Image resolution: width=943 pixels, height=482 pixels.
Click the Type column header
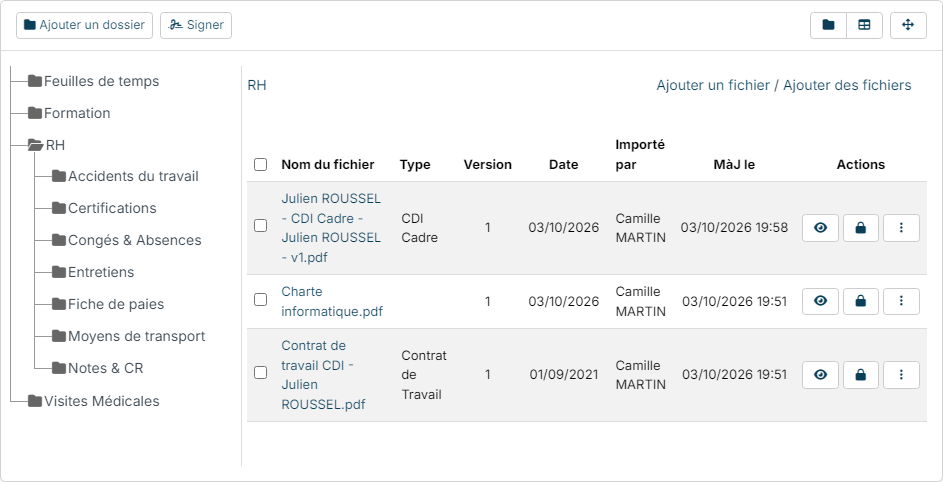click(x=415, y=164)
